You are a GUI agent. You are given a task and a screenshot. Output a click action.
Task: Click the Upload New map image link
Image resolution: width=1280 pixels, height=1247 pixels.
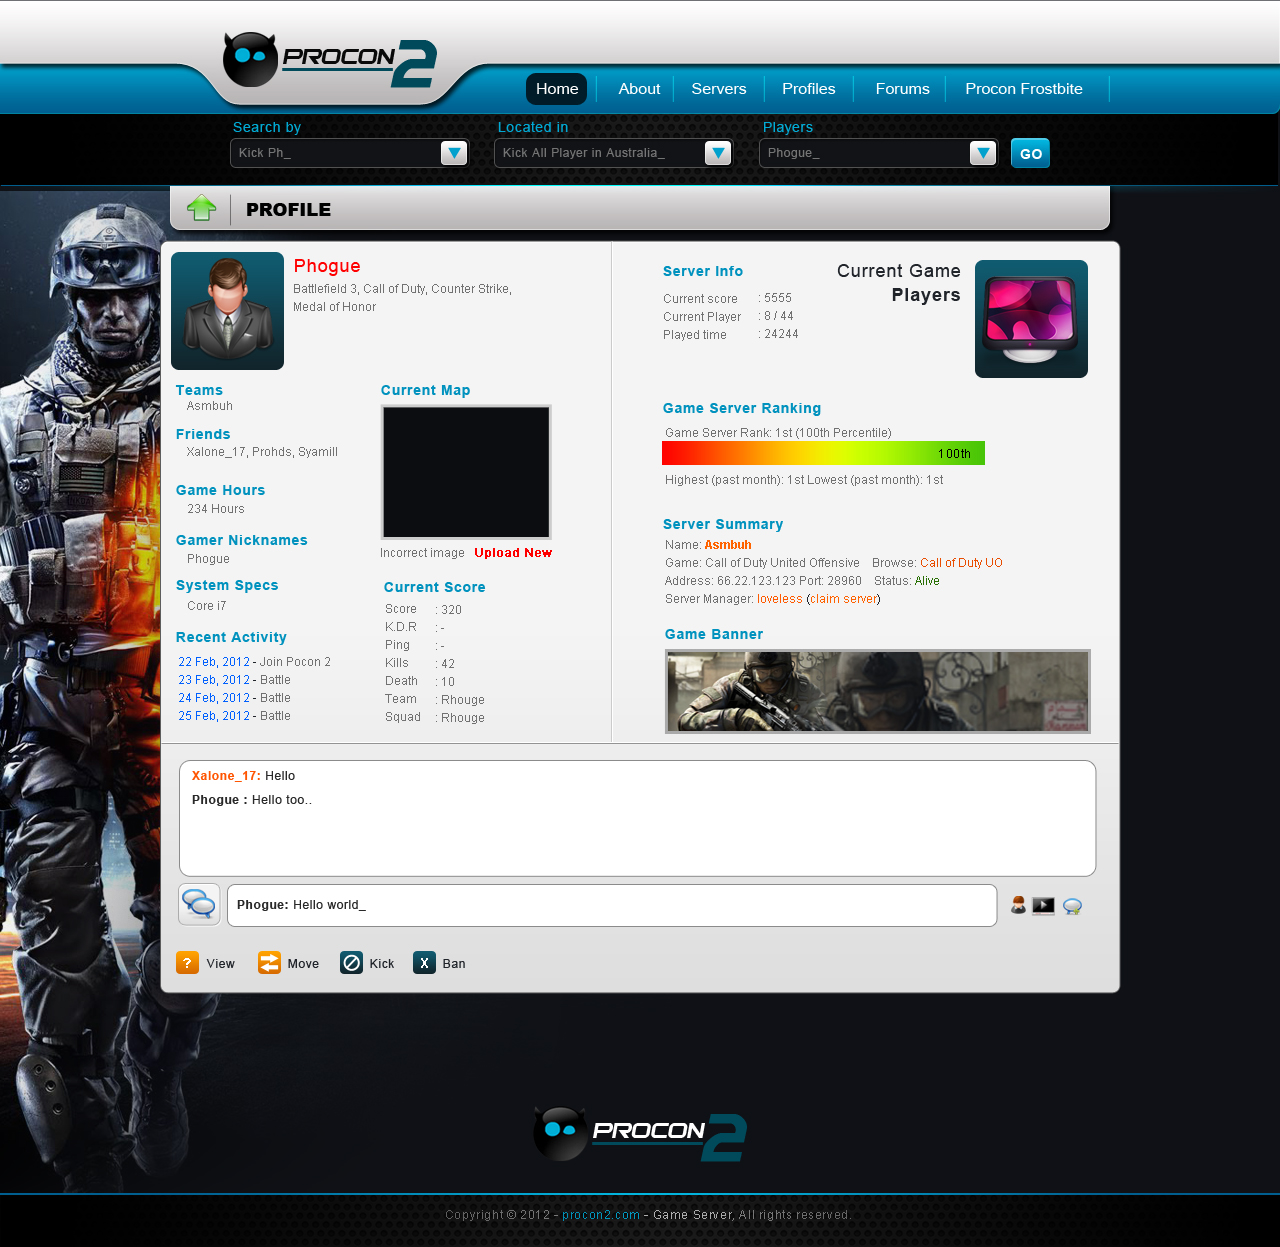pos(513,553)
